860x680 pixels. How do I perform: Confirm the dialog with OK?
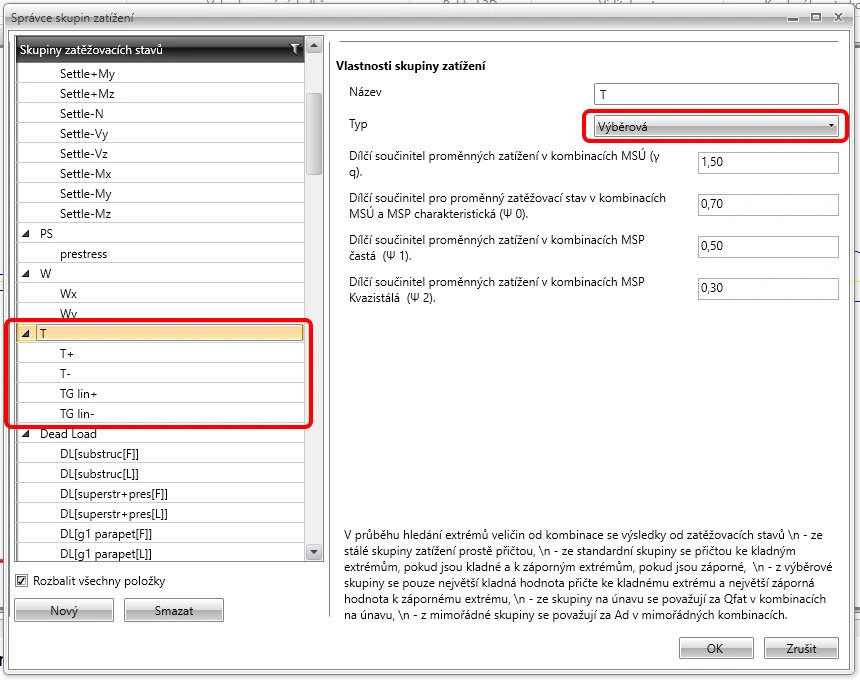pos(716,648)
